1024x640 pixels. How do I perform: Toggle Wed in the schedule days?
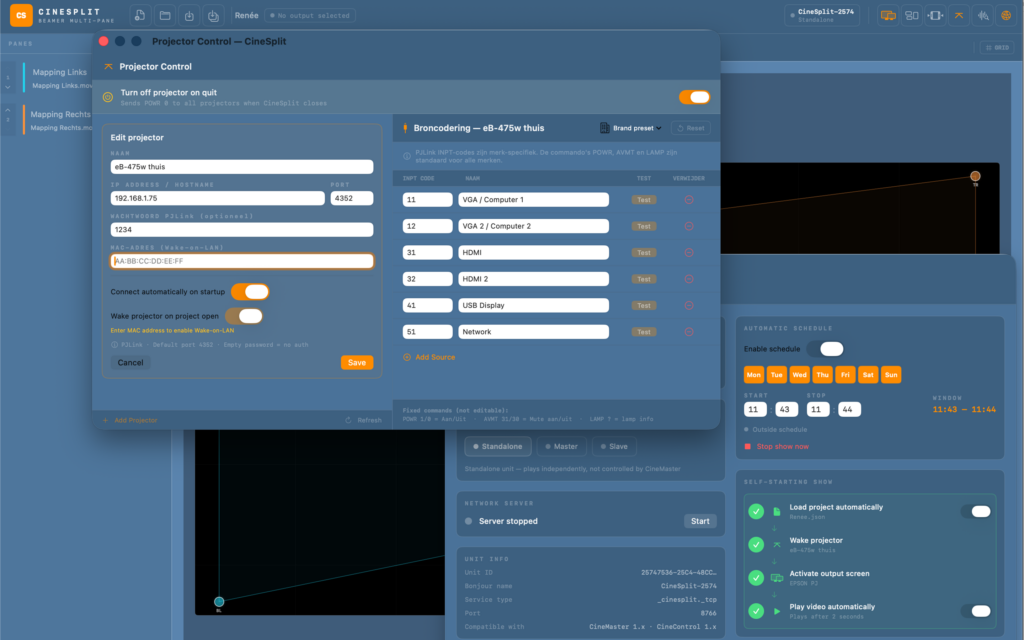click(x=799, y=375)
